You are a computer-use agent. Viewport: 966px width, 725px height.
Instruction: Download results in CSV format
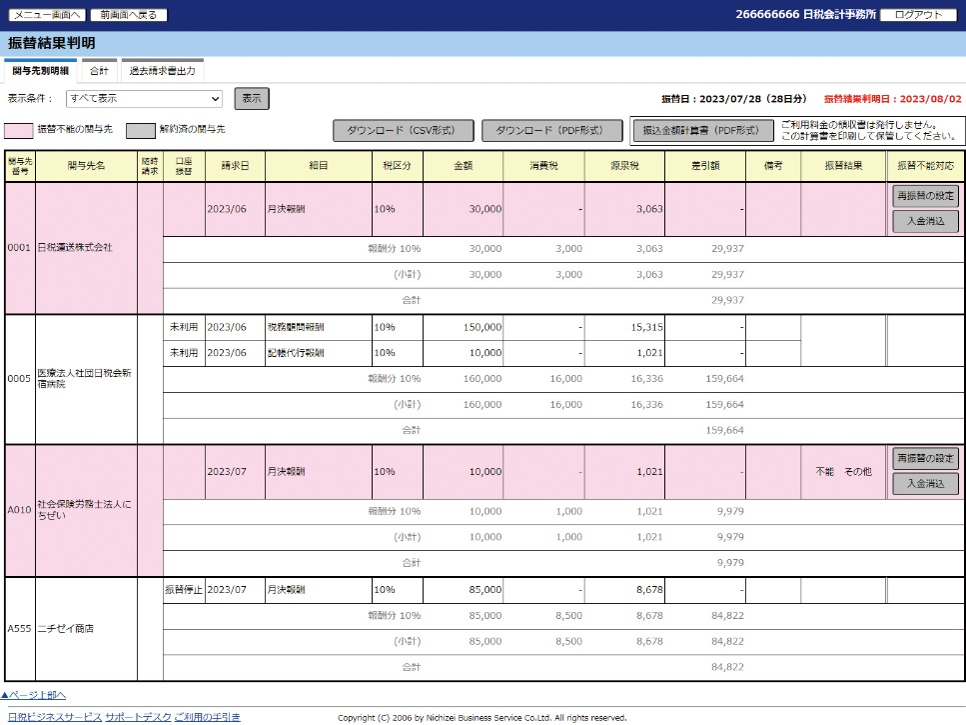click(x=403, y=130)
